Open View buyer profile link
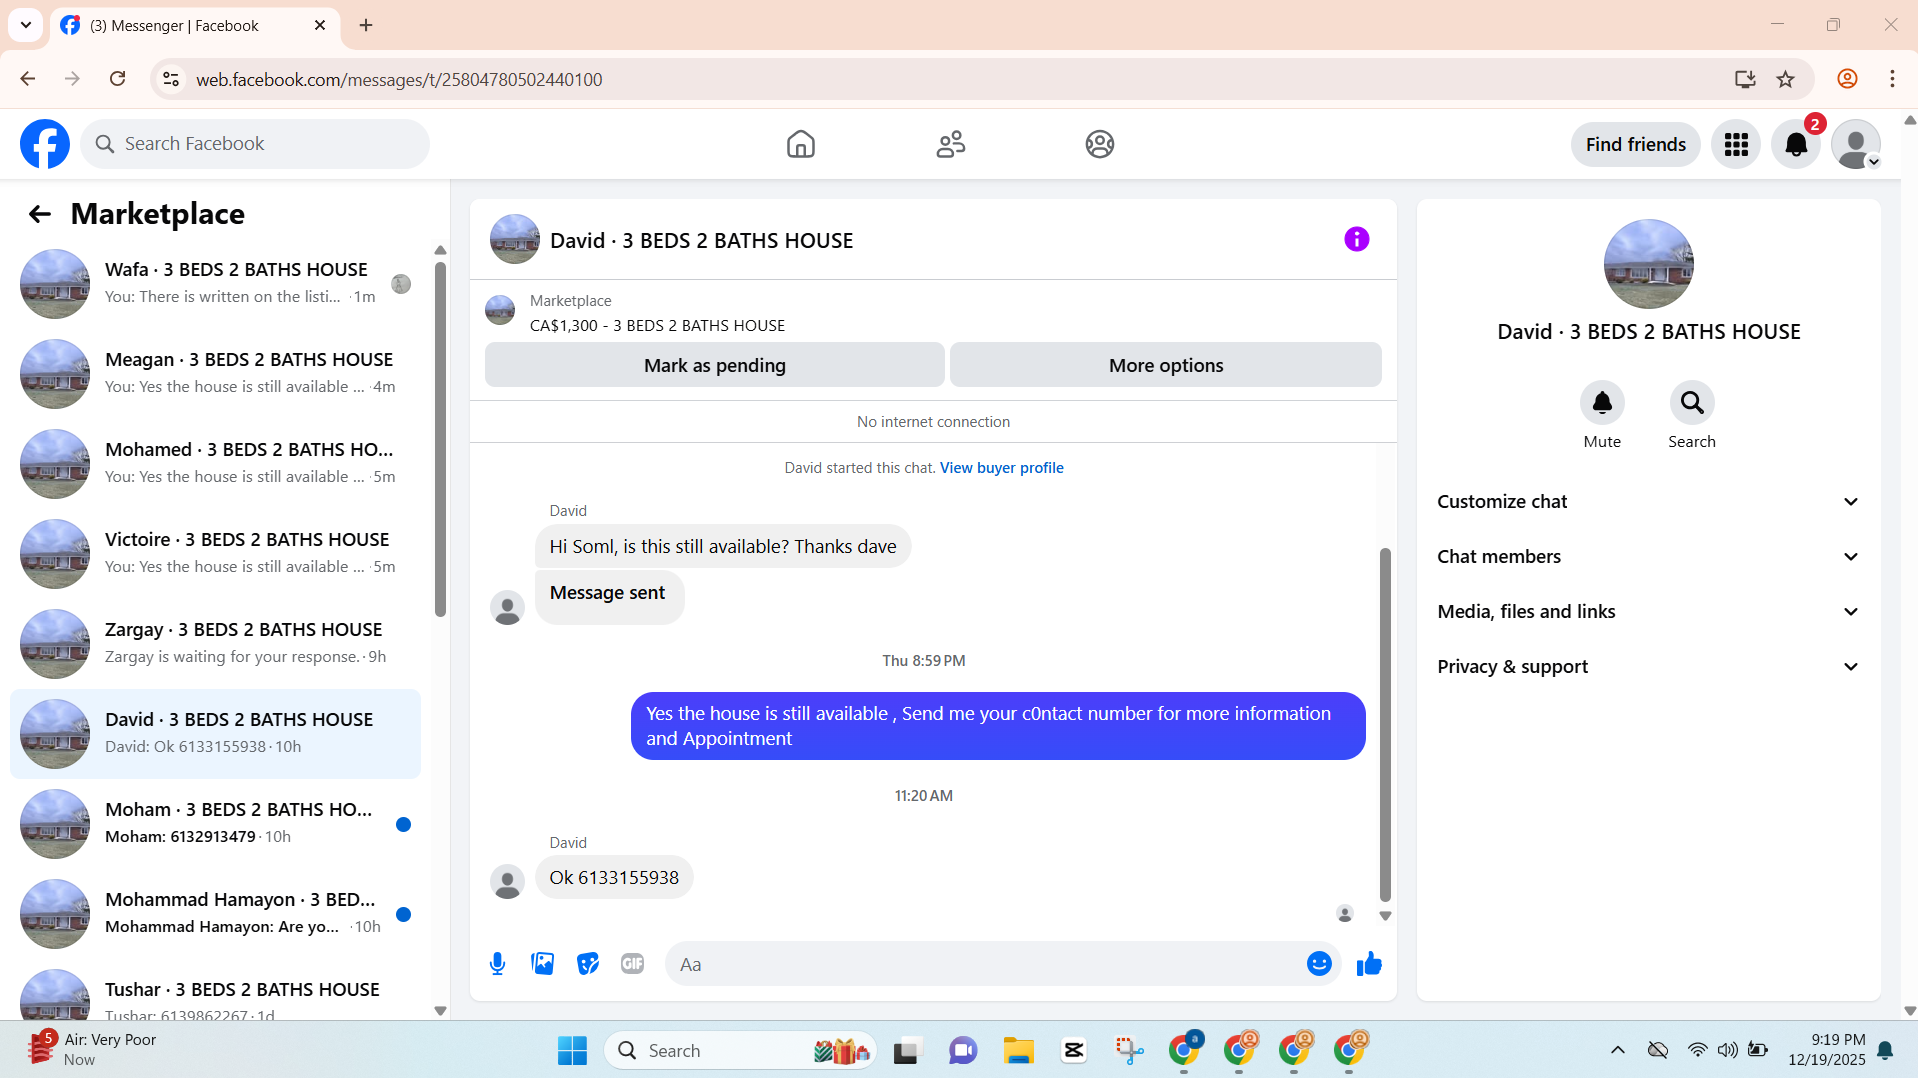This screenshot has height=1078, width=1918. pyautogui.click(x=1001, y=468)
